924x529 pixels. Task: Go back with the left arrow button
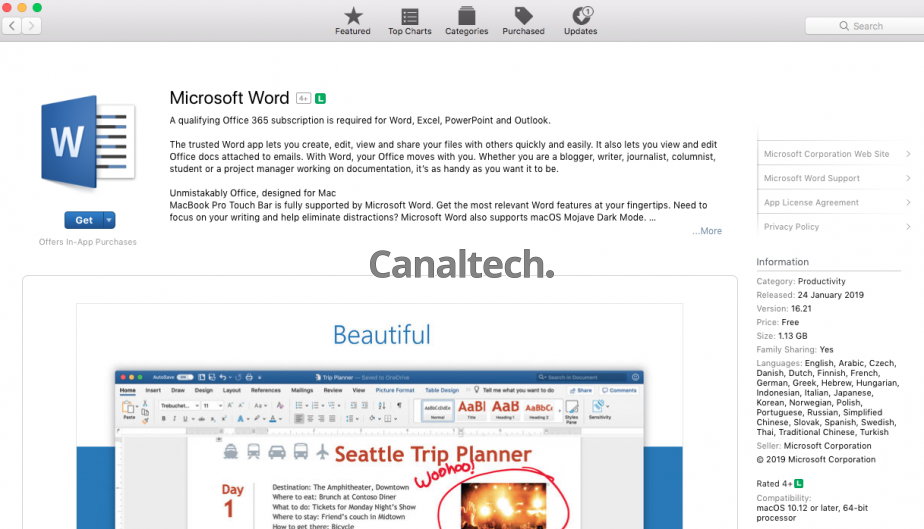12,25
